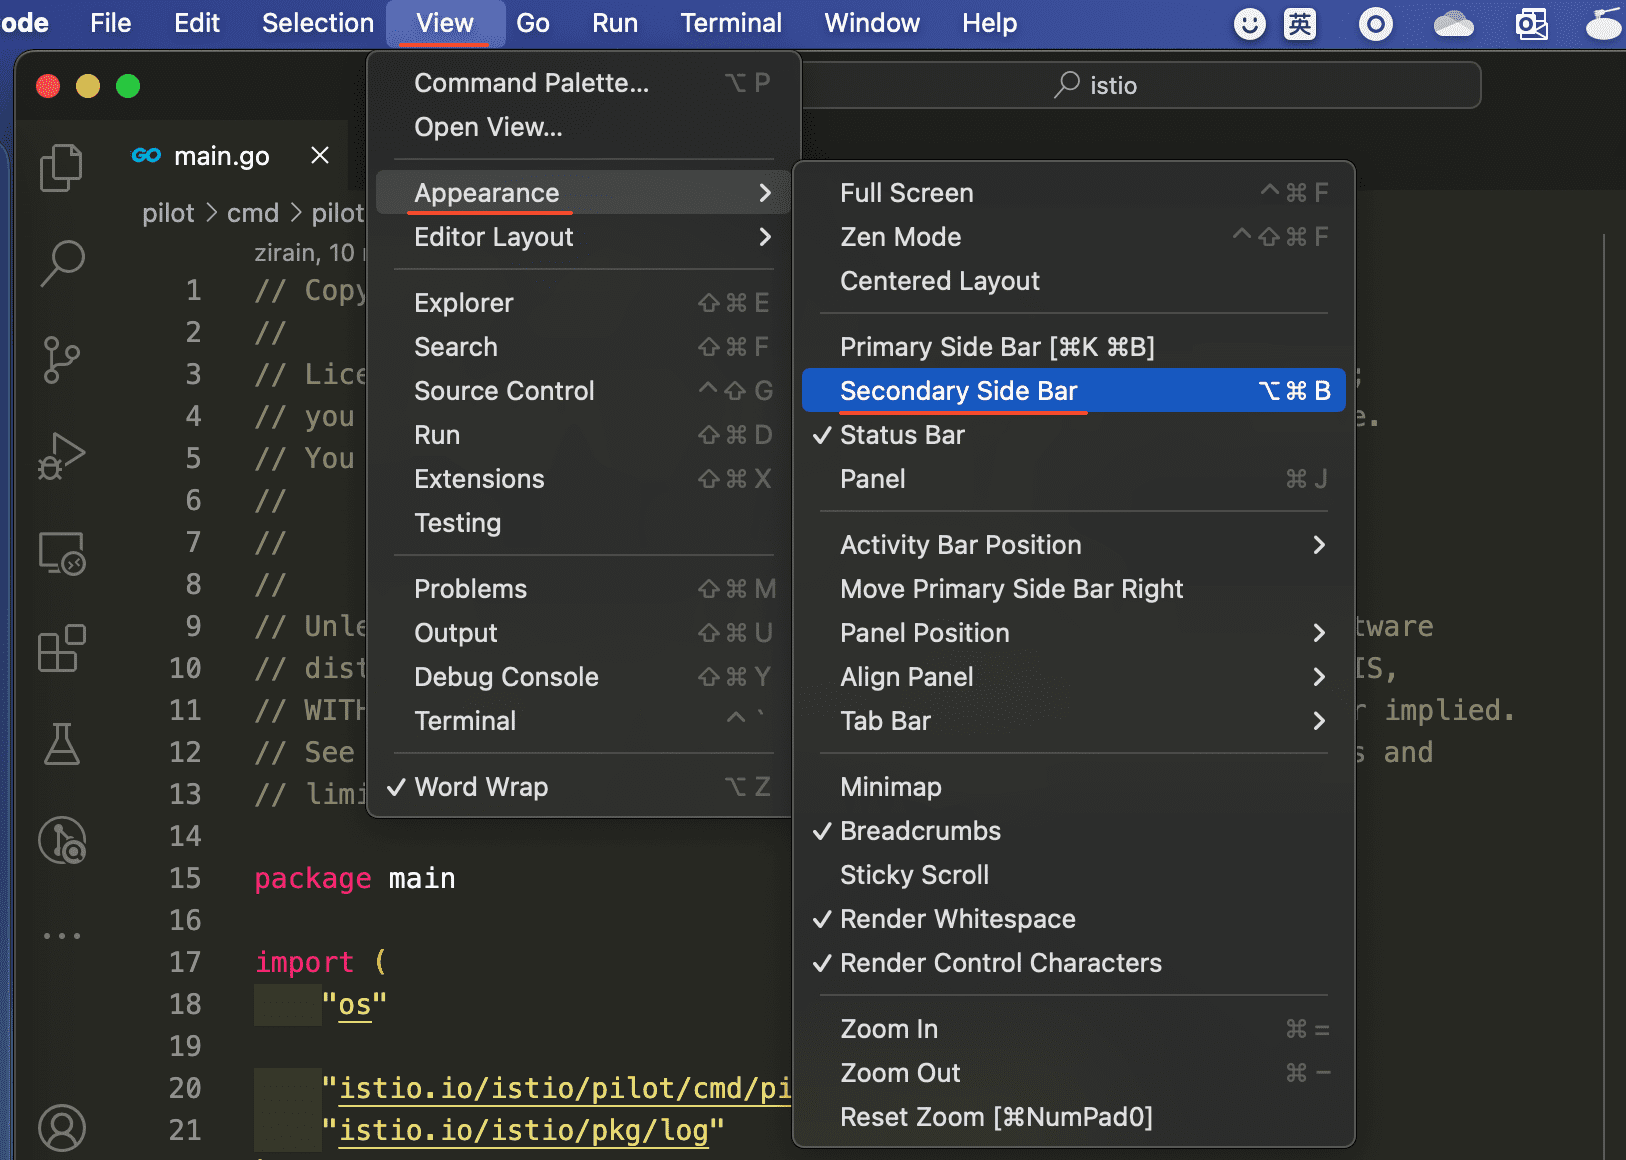Open the istio.io/istio/pkg/log import link
1626x1160 pixels.
(x=524, y=1130)
